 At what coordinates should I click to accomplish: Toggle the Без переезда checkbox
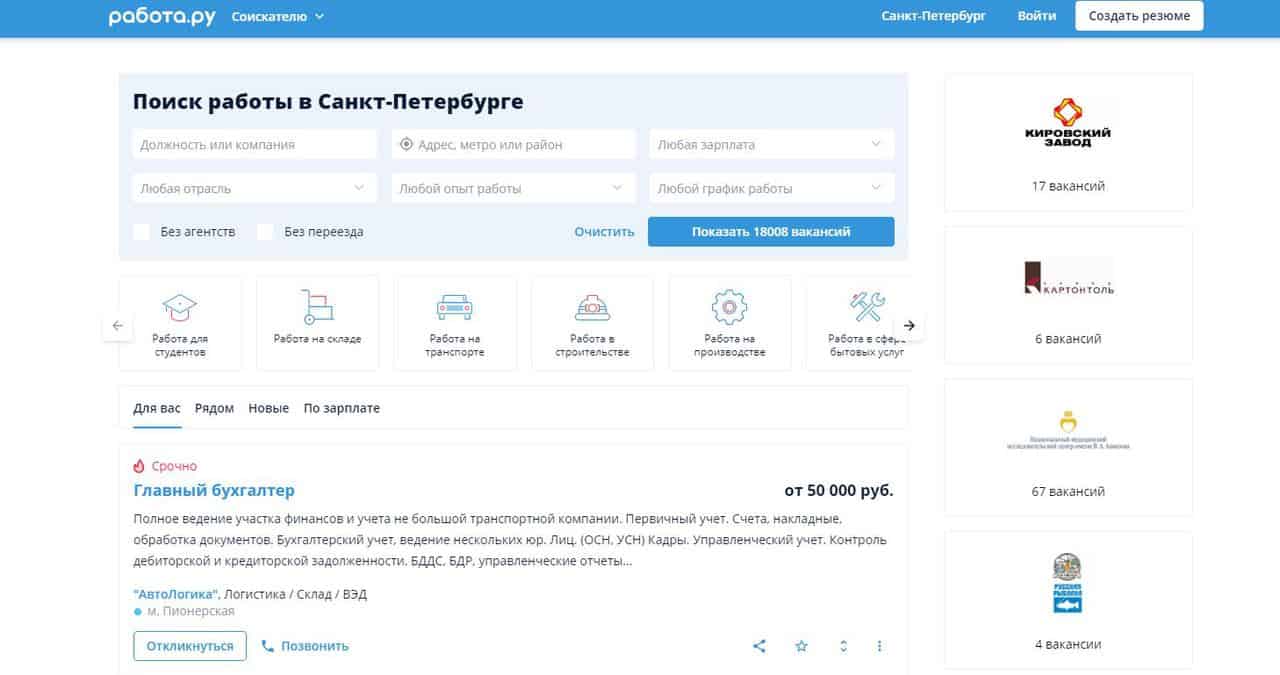pos(265,232)
